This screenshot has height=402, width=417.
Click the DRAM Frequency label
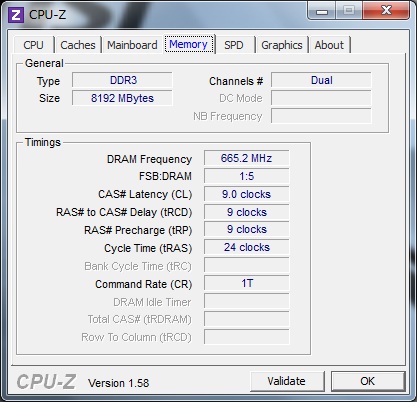tap(149, 159)
